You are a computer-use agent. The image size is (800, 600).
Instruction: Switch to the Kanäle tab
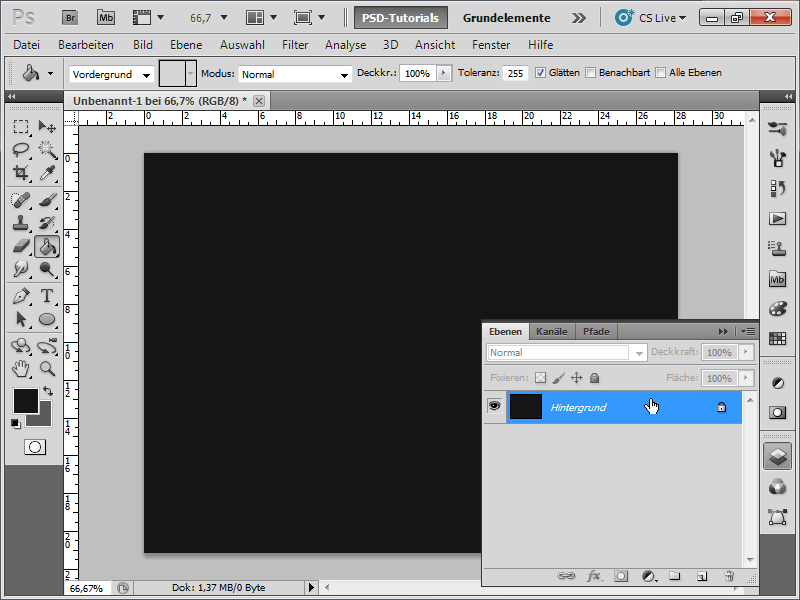[x=552, y=332]
